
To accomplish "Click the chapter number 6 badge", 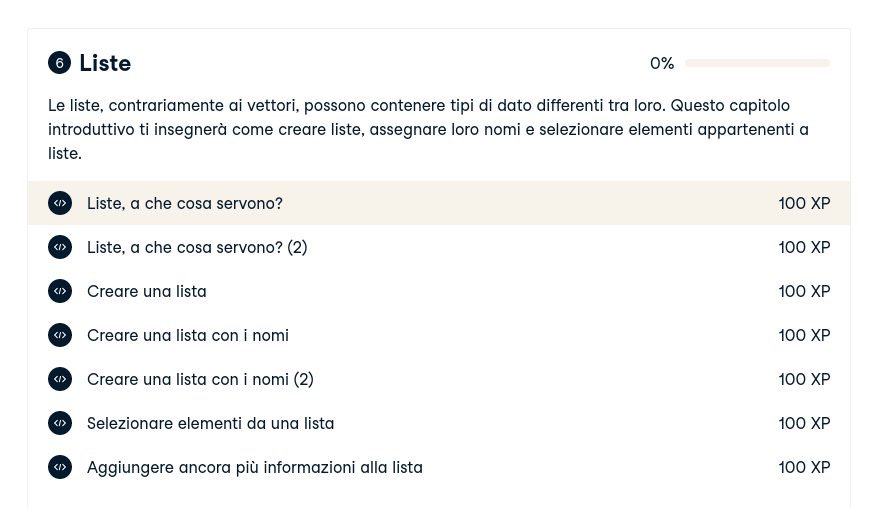I will click(59, 63).
